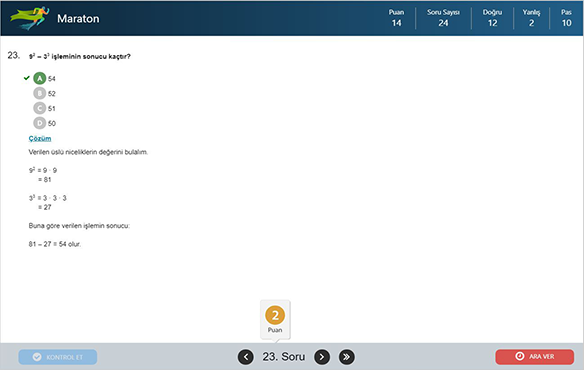
Task: Click the ARA VER button
Action: click(534, 357)
